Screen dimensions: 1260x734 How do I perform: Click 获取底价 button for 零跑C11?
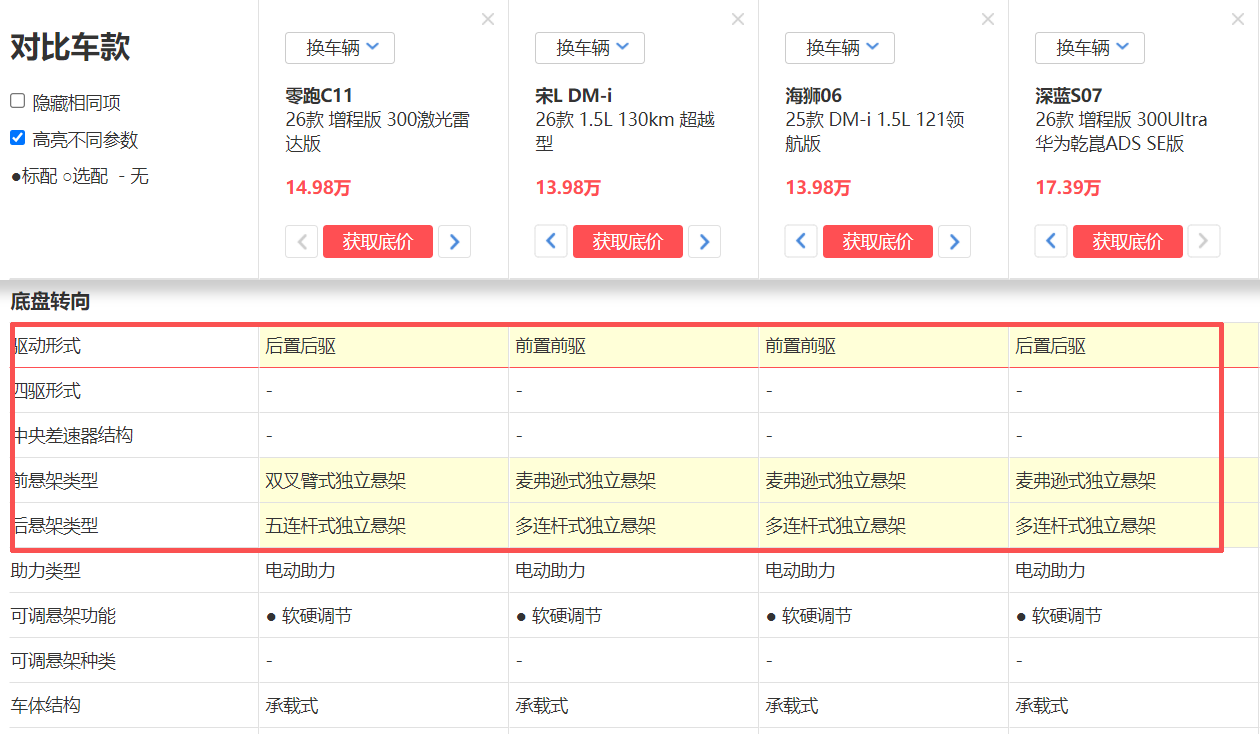pos(377,241)
